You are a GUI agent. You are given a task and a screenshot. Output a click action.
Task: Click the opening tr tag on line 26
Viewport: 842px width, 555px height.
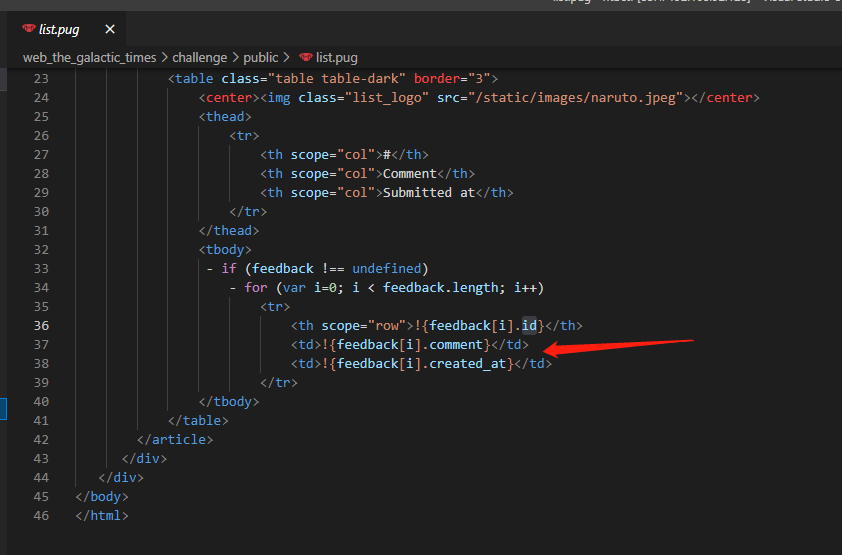244,136
